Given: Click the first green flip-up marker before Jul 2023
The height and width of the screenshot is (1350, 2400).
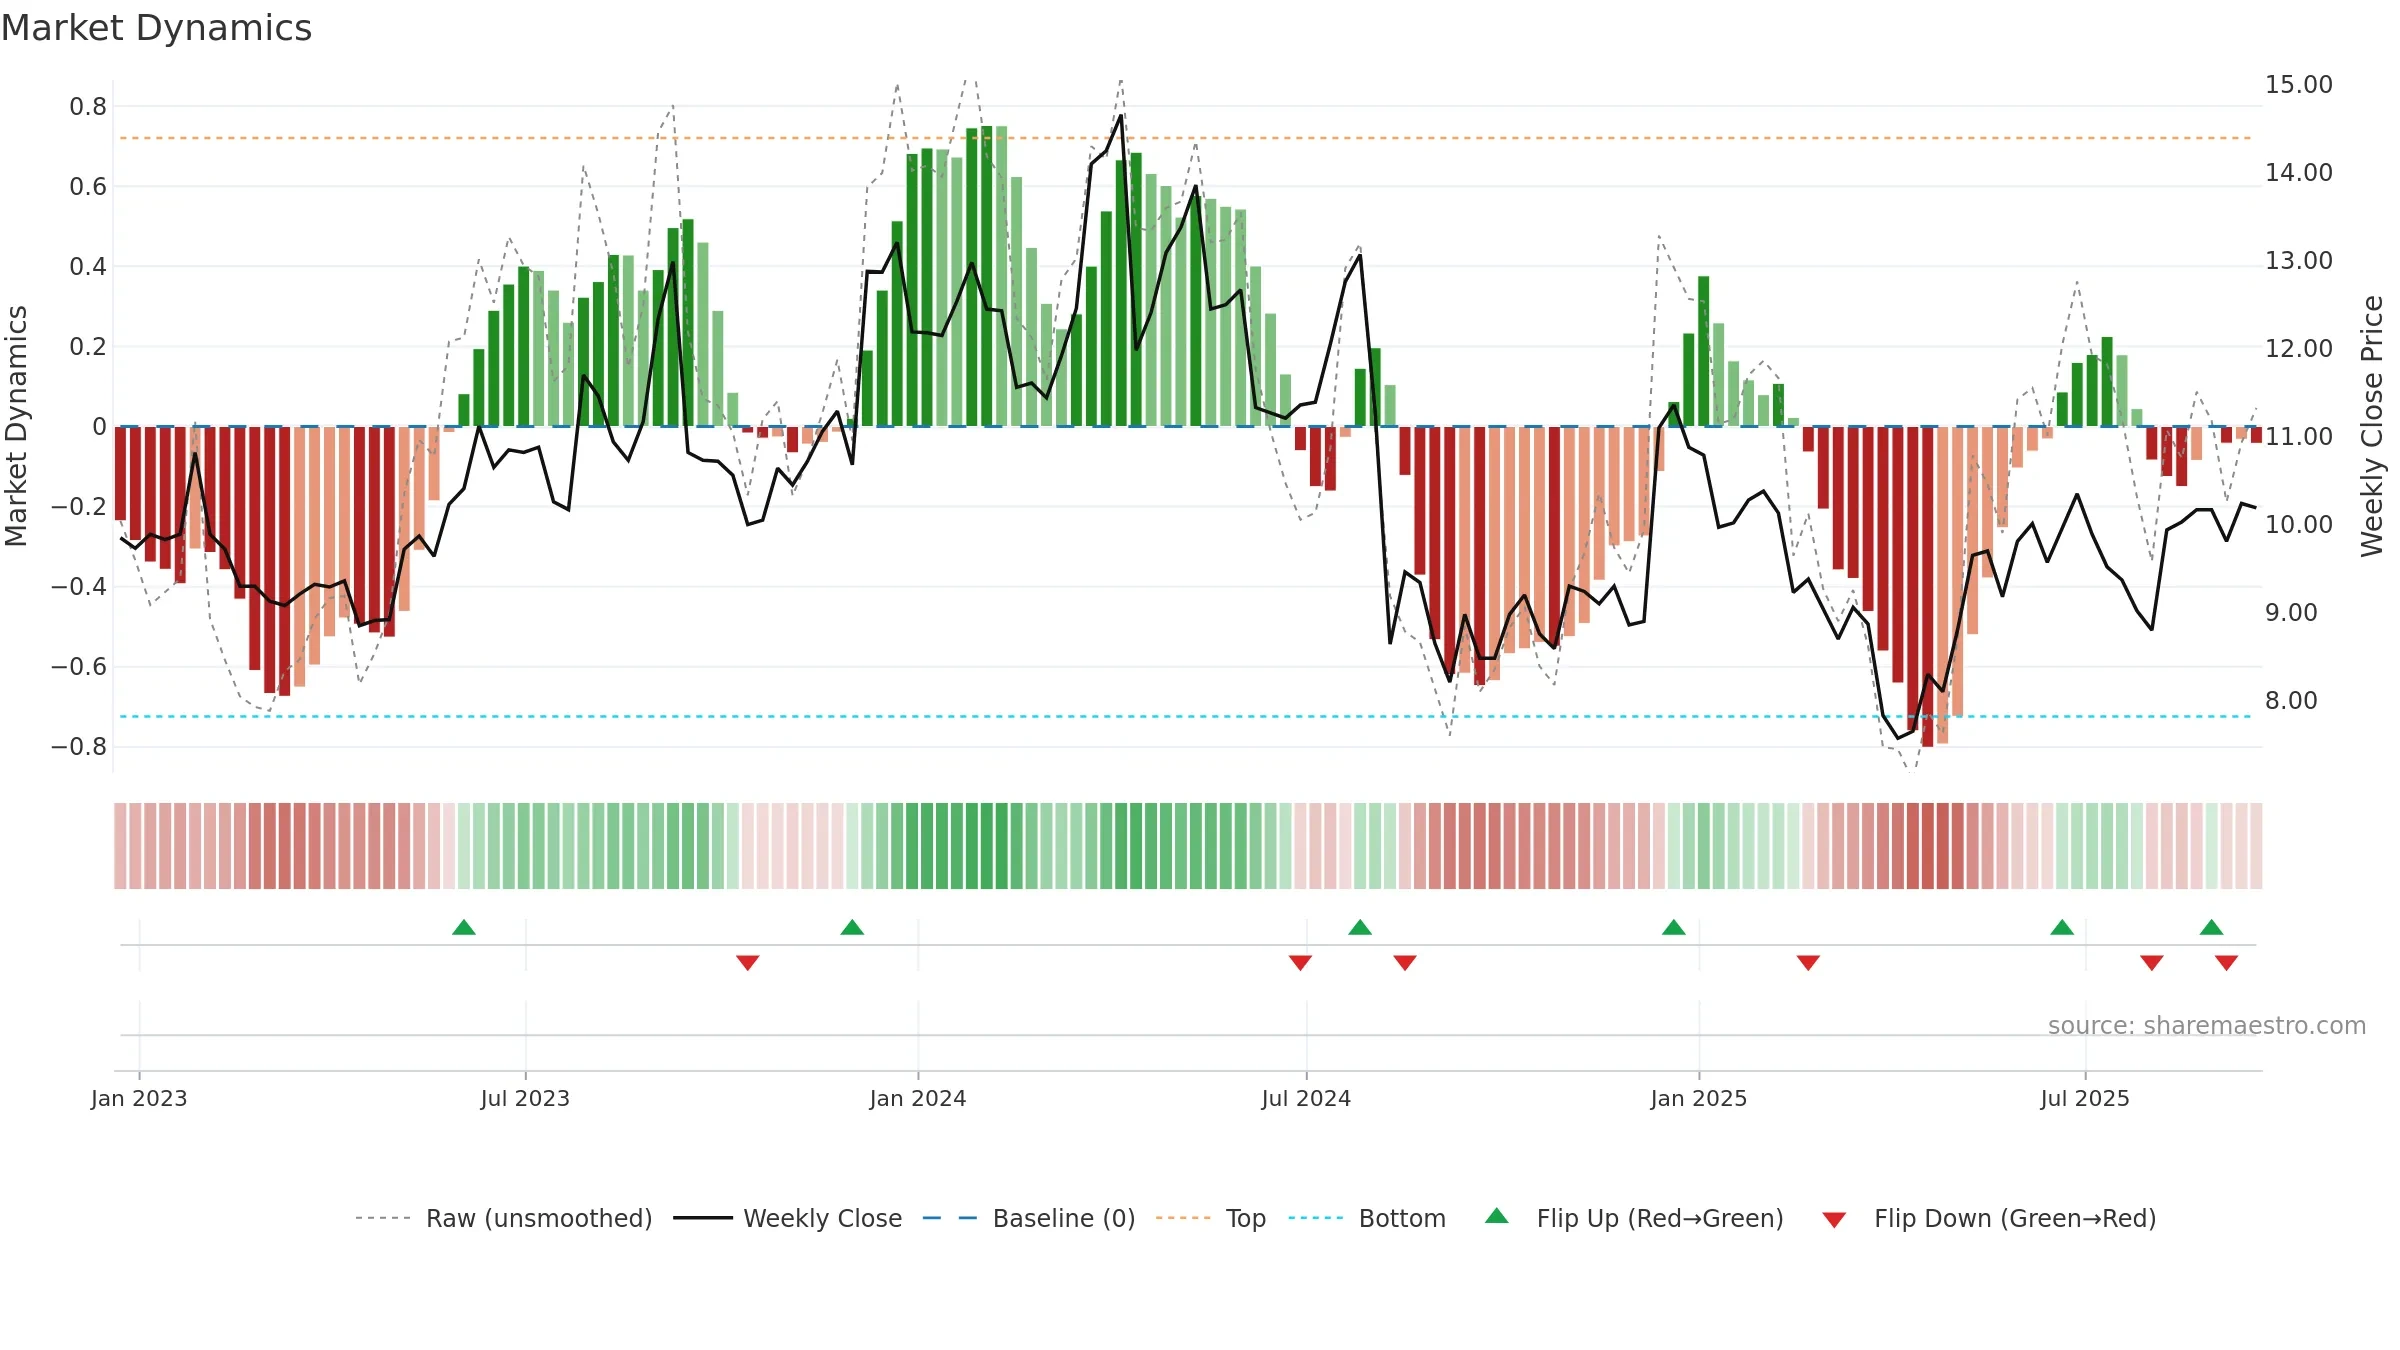Looking at the screenshot, I should coord(464,927).
